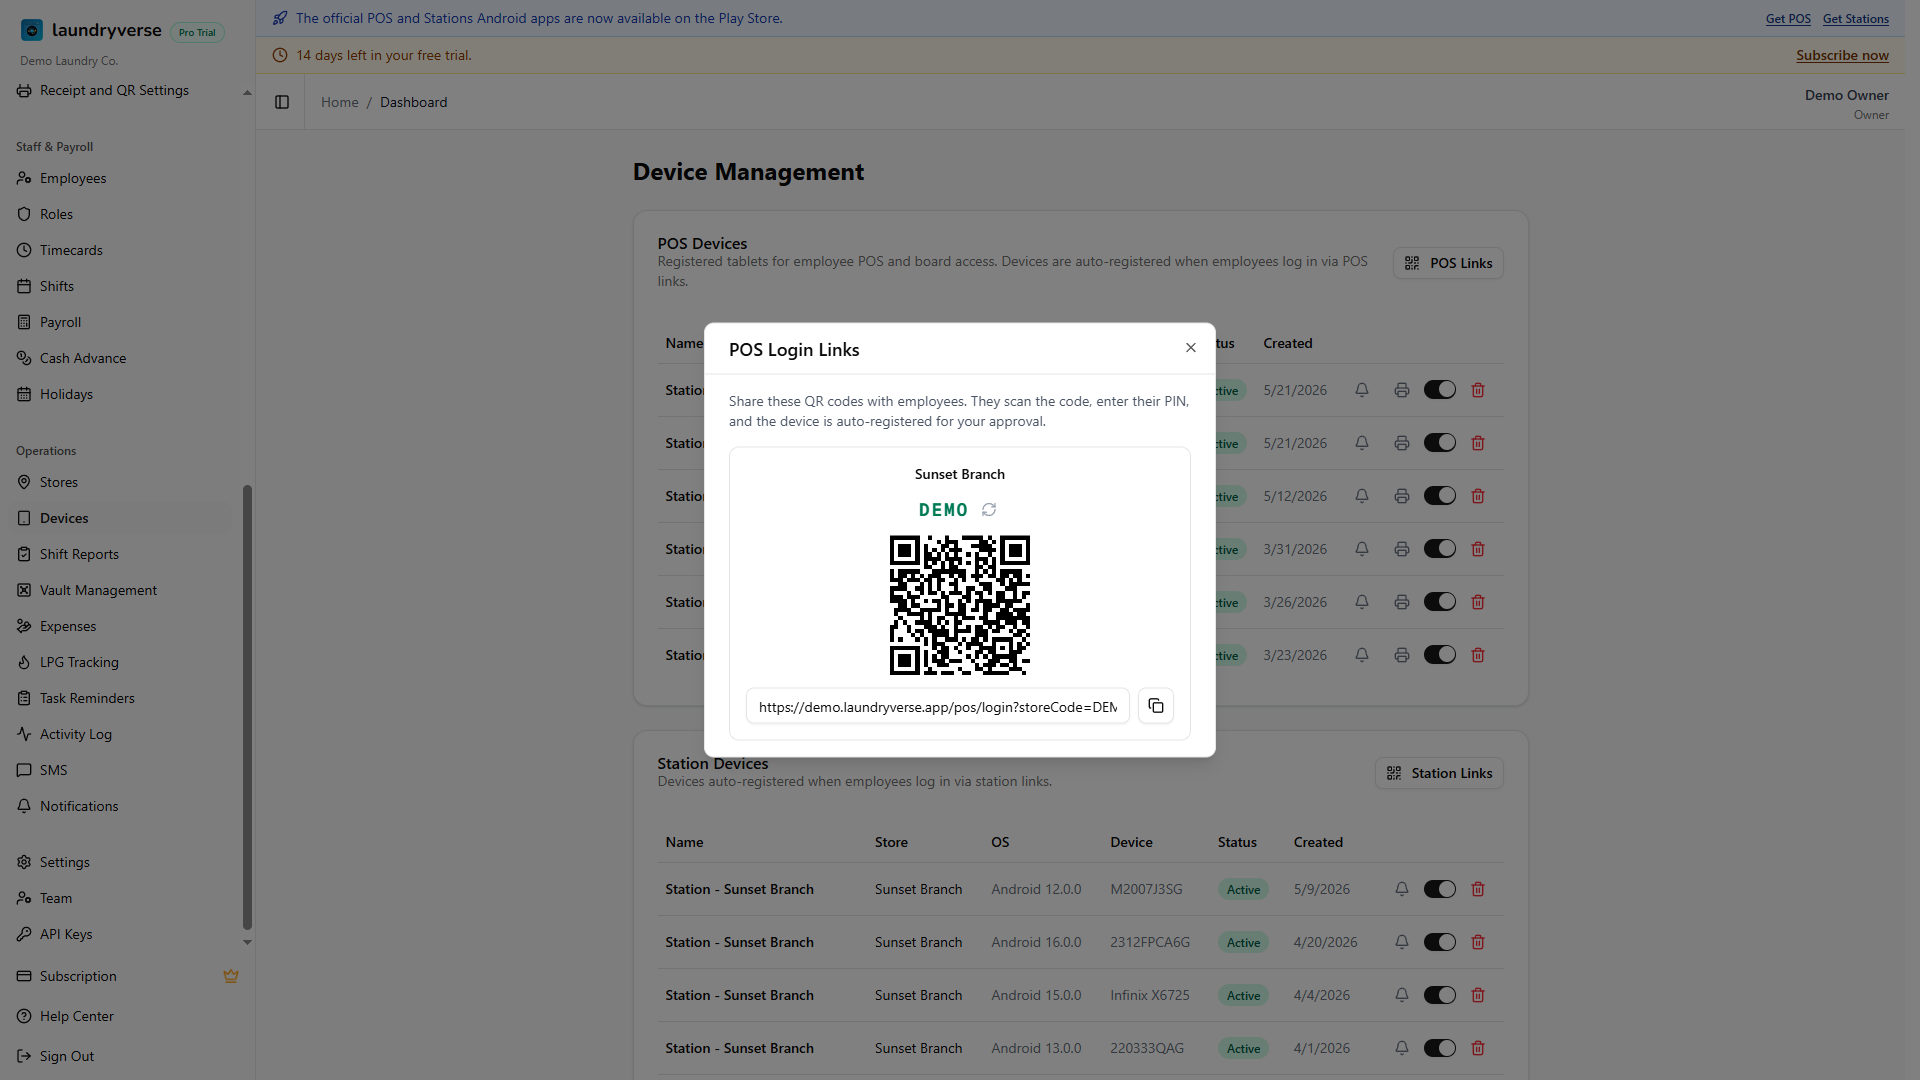Viewport: 1920px width, 1080px height.
Task: Delete station device Infinix X6725
Action: pos(1478,995)
